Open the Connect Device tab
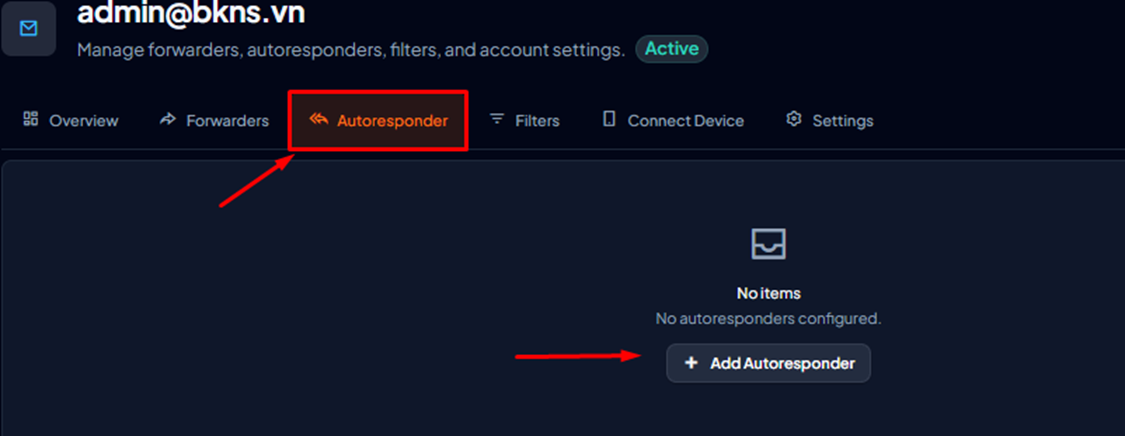 (673, 120)
